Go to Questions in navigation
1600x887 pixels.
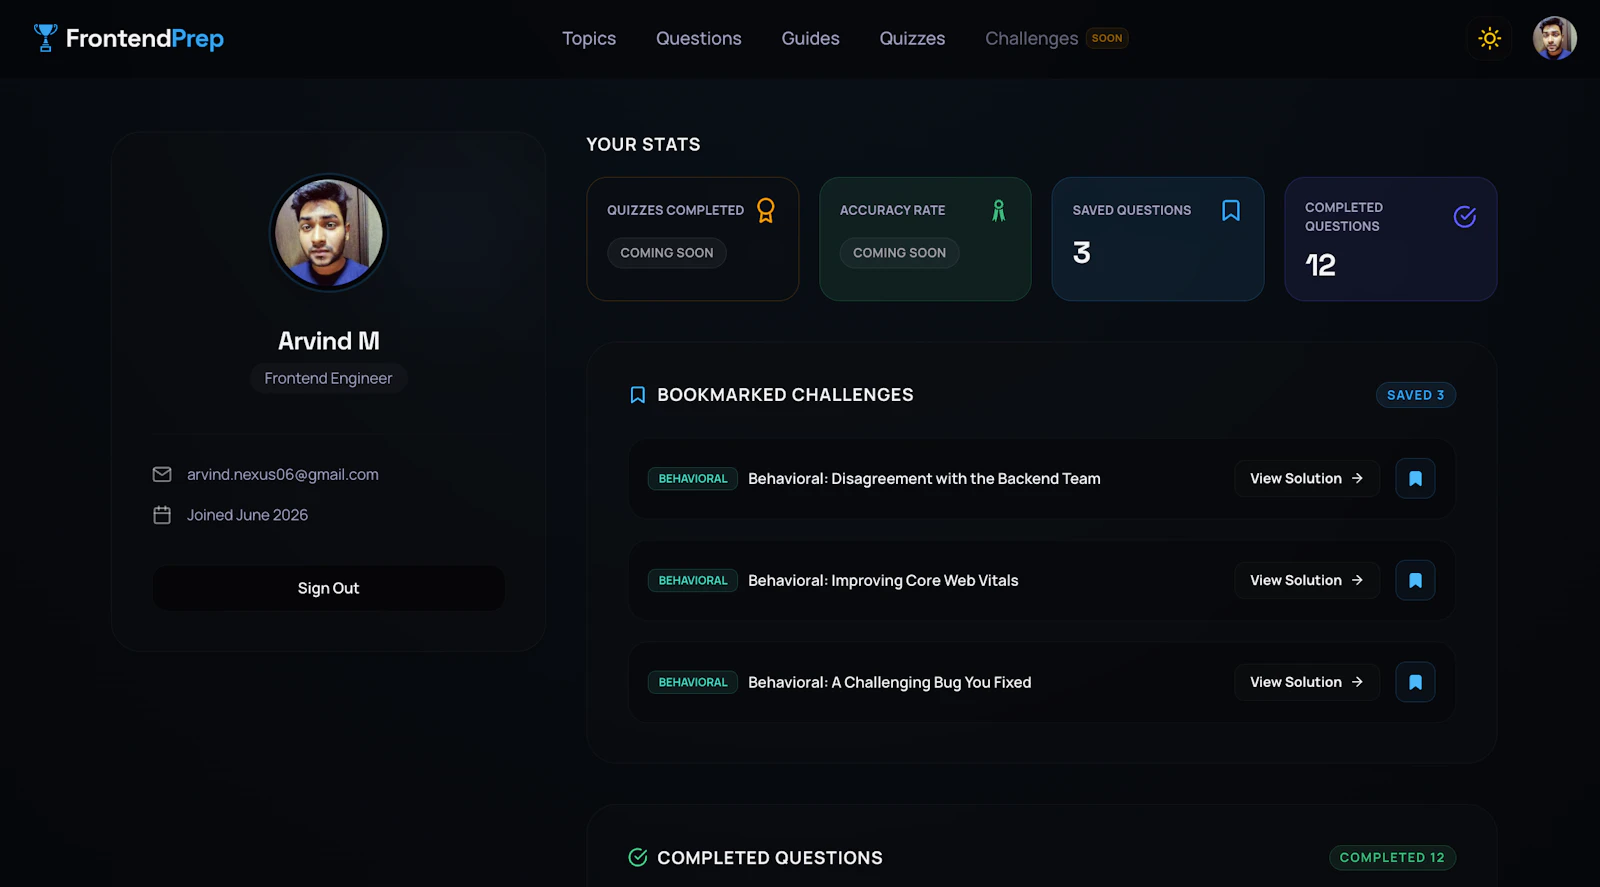point(699,38)
